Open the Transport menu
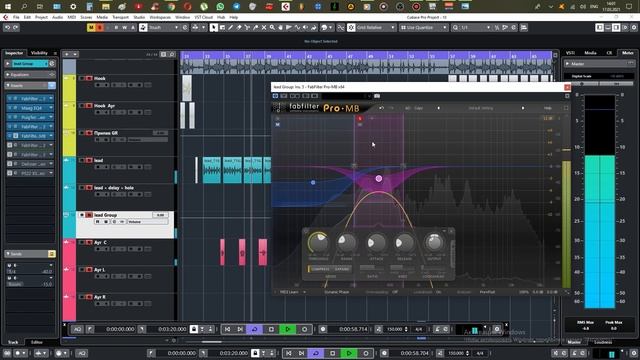 [120, 17]
